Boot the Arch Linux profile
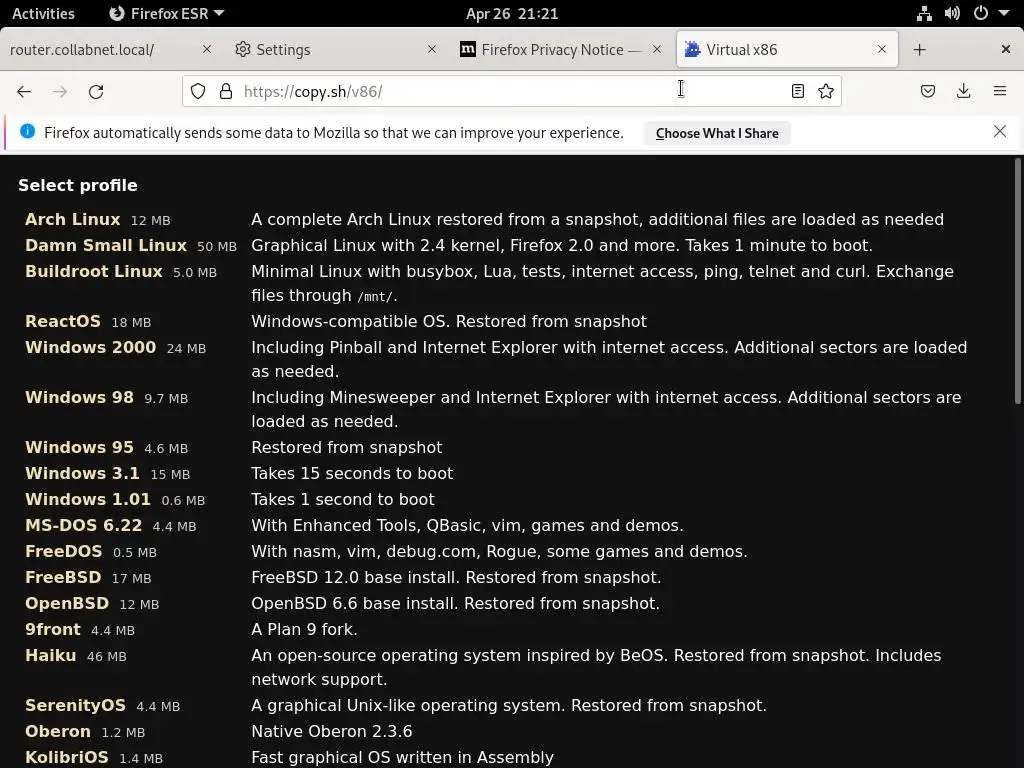 tap(72, 219)
